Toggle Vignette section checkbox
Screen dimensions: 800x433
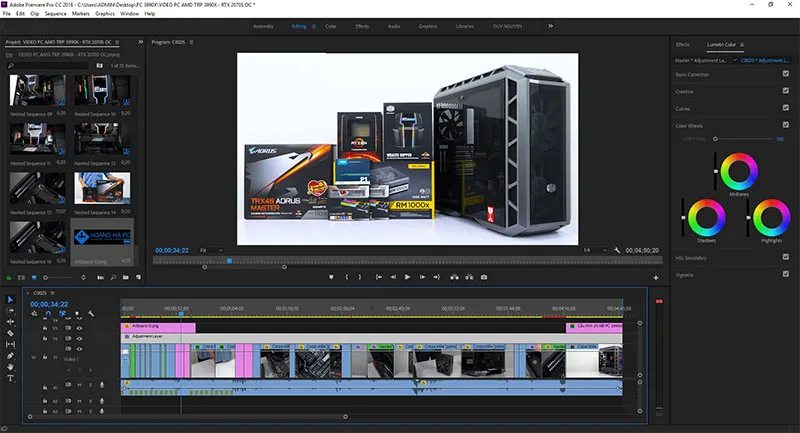786,274
